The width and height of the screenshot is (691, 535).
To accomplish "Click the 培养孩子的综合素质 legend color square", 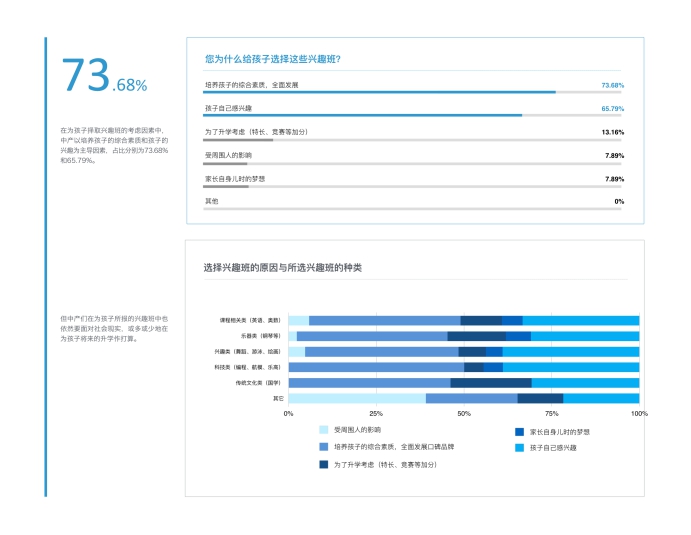I will [x=323, y=447].
